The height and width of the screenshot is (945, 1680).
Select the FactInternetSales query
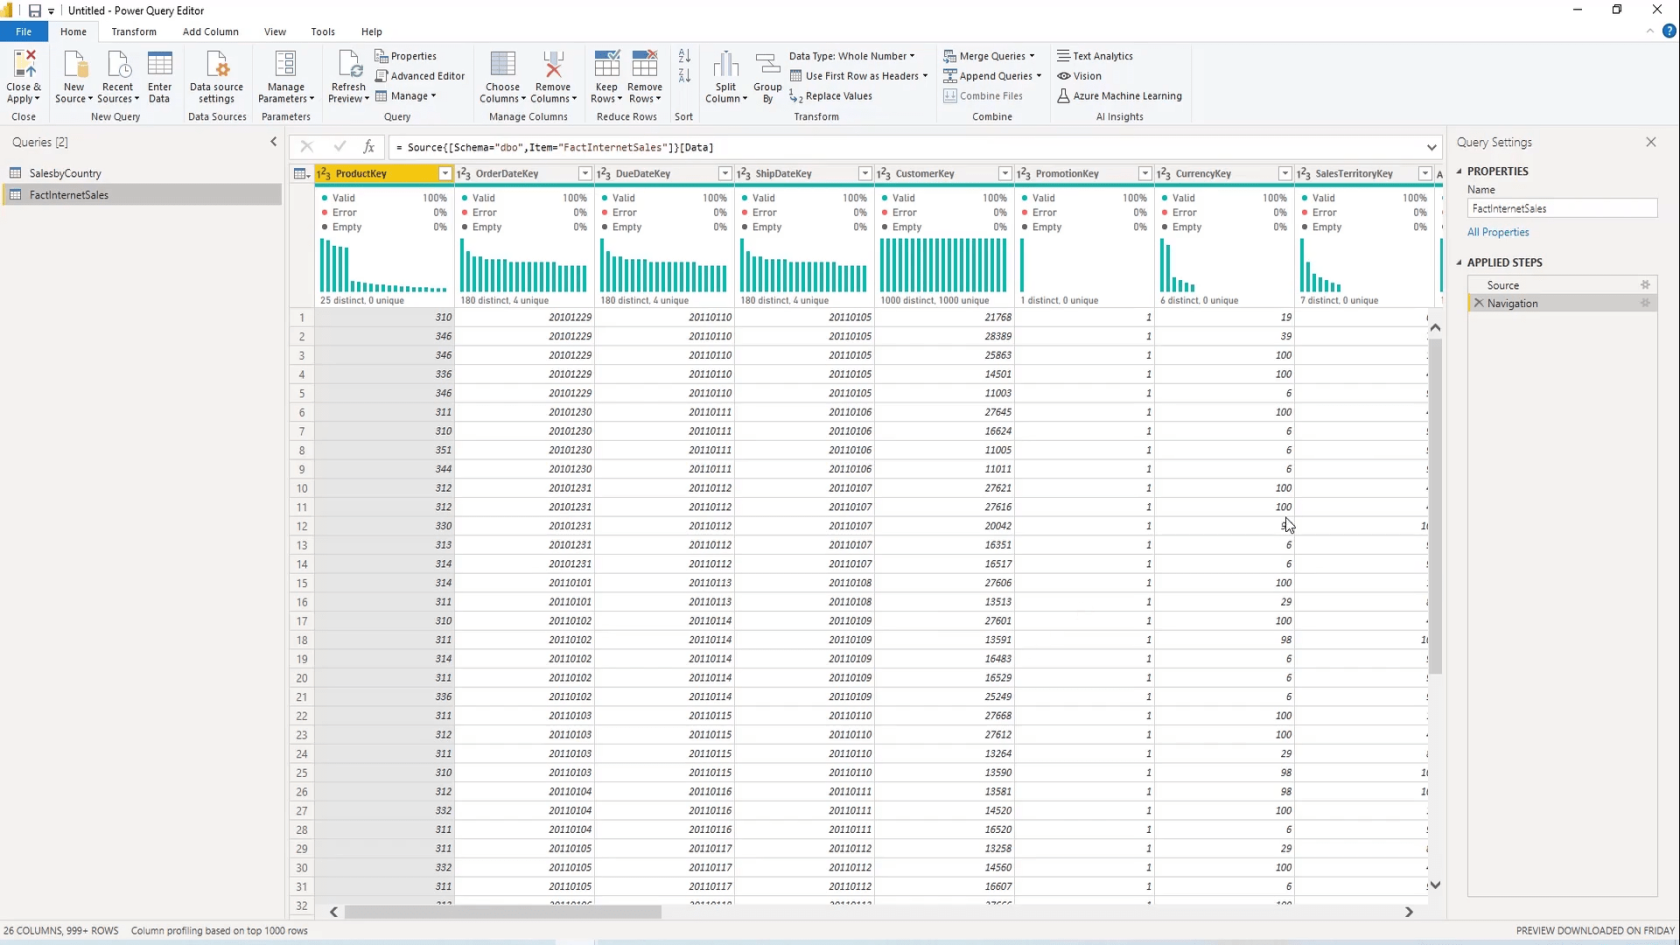tap(141, 195)
